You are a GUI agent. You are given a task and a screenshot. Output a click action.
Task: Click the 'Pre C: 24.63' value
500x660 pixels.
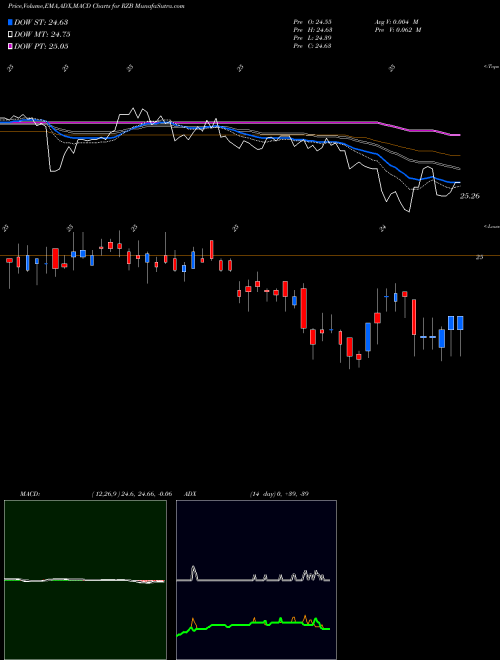(x=312, y=46)
